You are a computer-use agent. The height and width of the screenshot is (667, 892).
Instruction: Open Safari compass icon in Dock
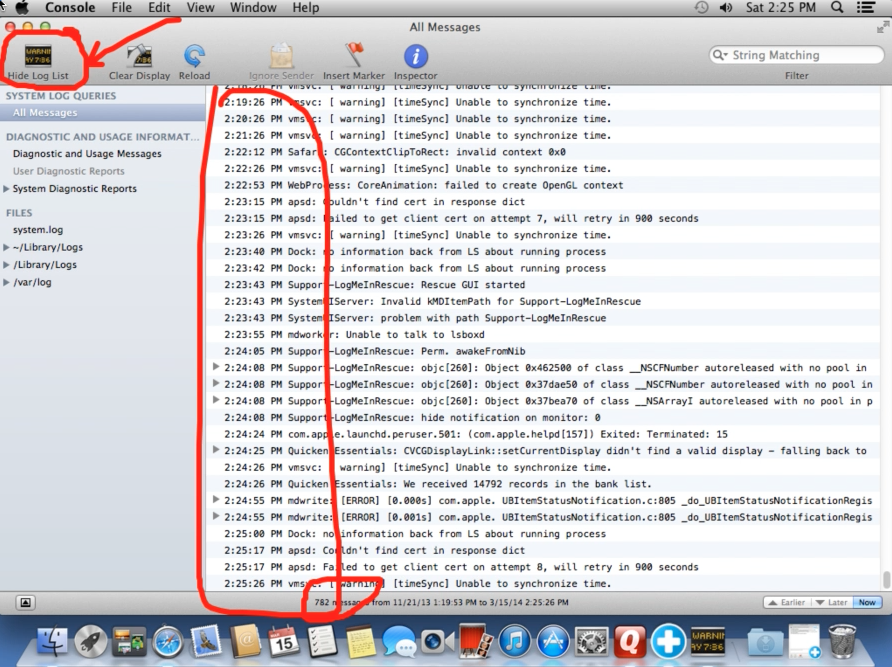[167, 641]
